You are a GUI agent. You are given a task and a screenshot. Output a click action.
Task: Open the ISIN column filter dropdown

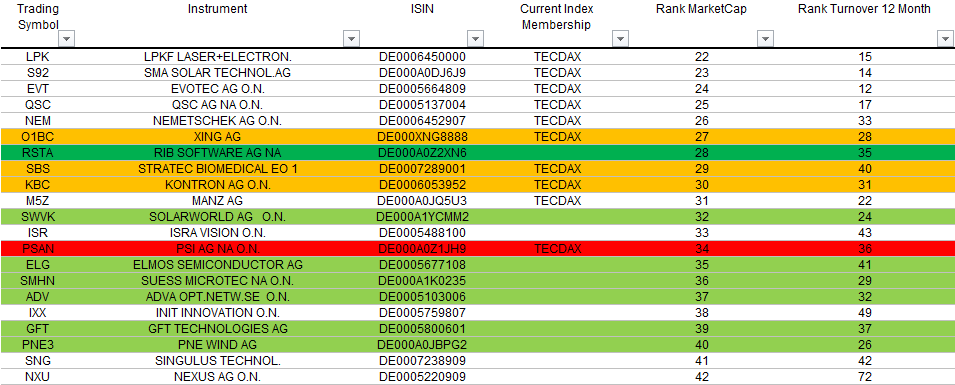point(476,39)
